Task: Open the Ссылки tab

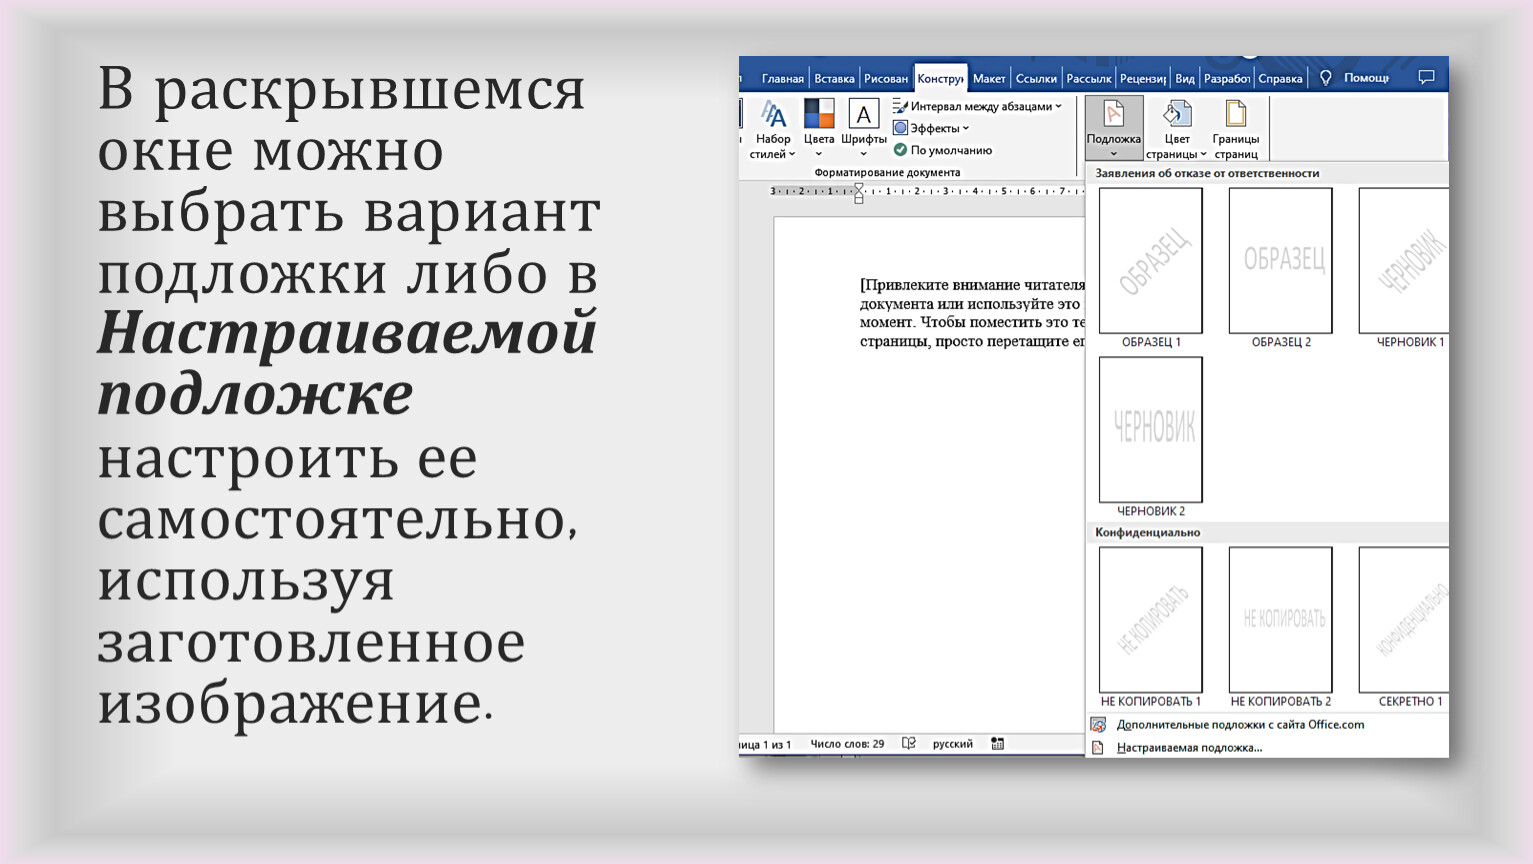Action: 1036,78
